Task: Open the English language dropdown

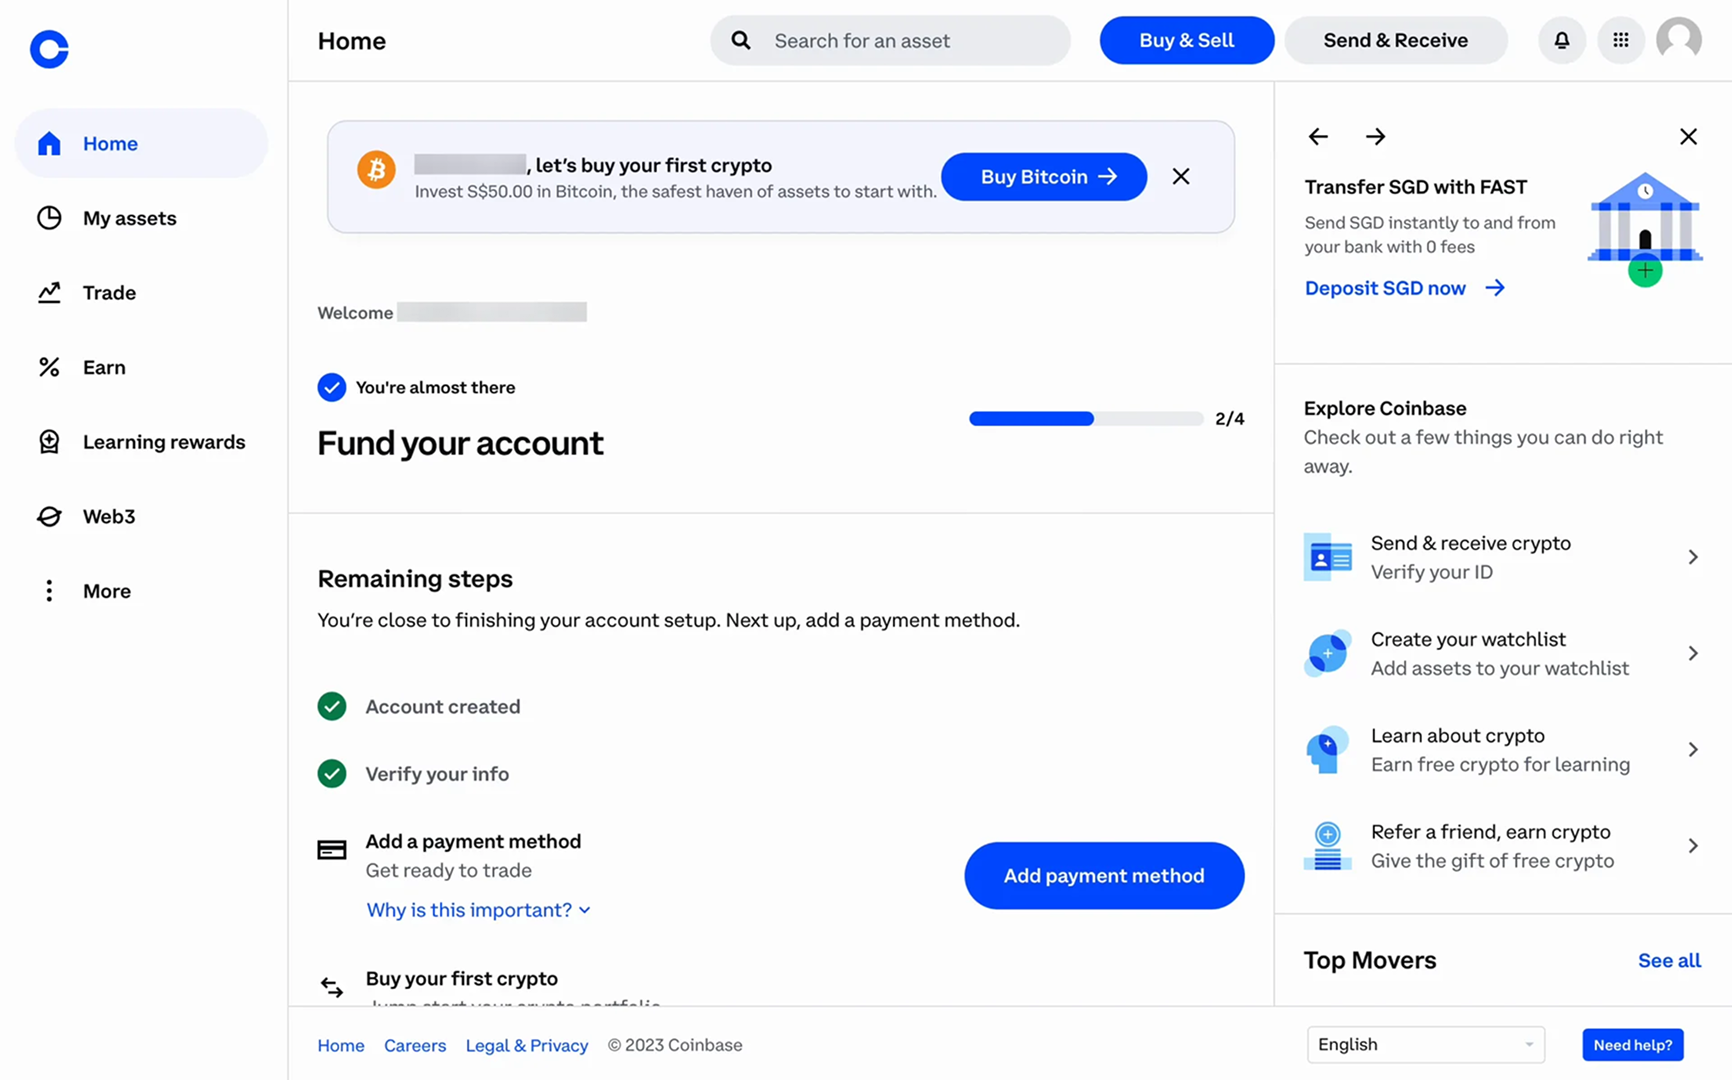Action: click(1425, 1045)
